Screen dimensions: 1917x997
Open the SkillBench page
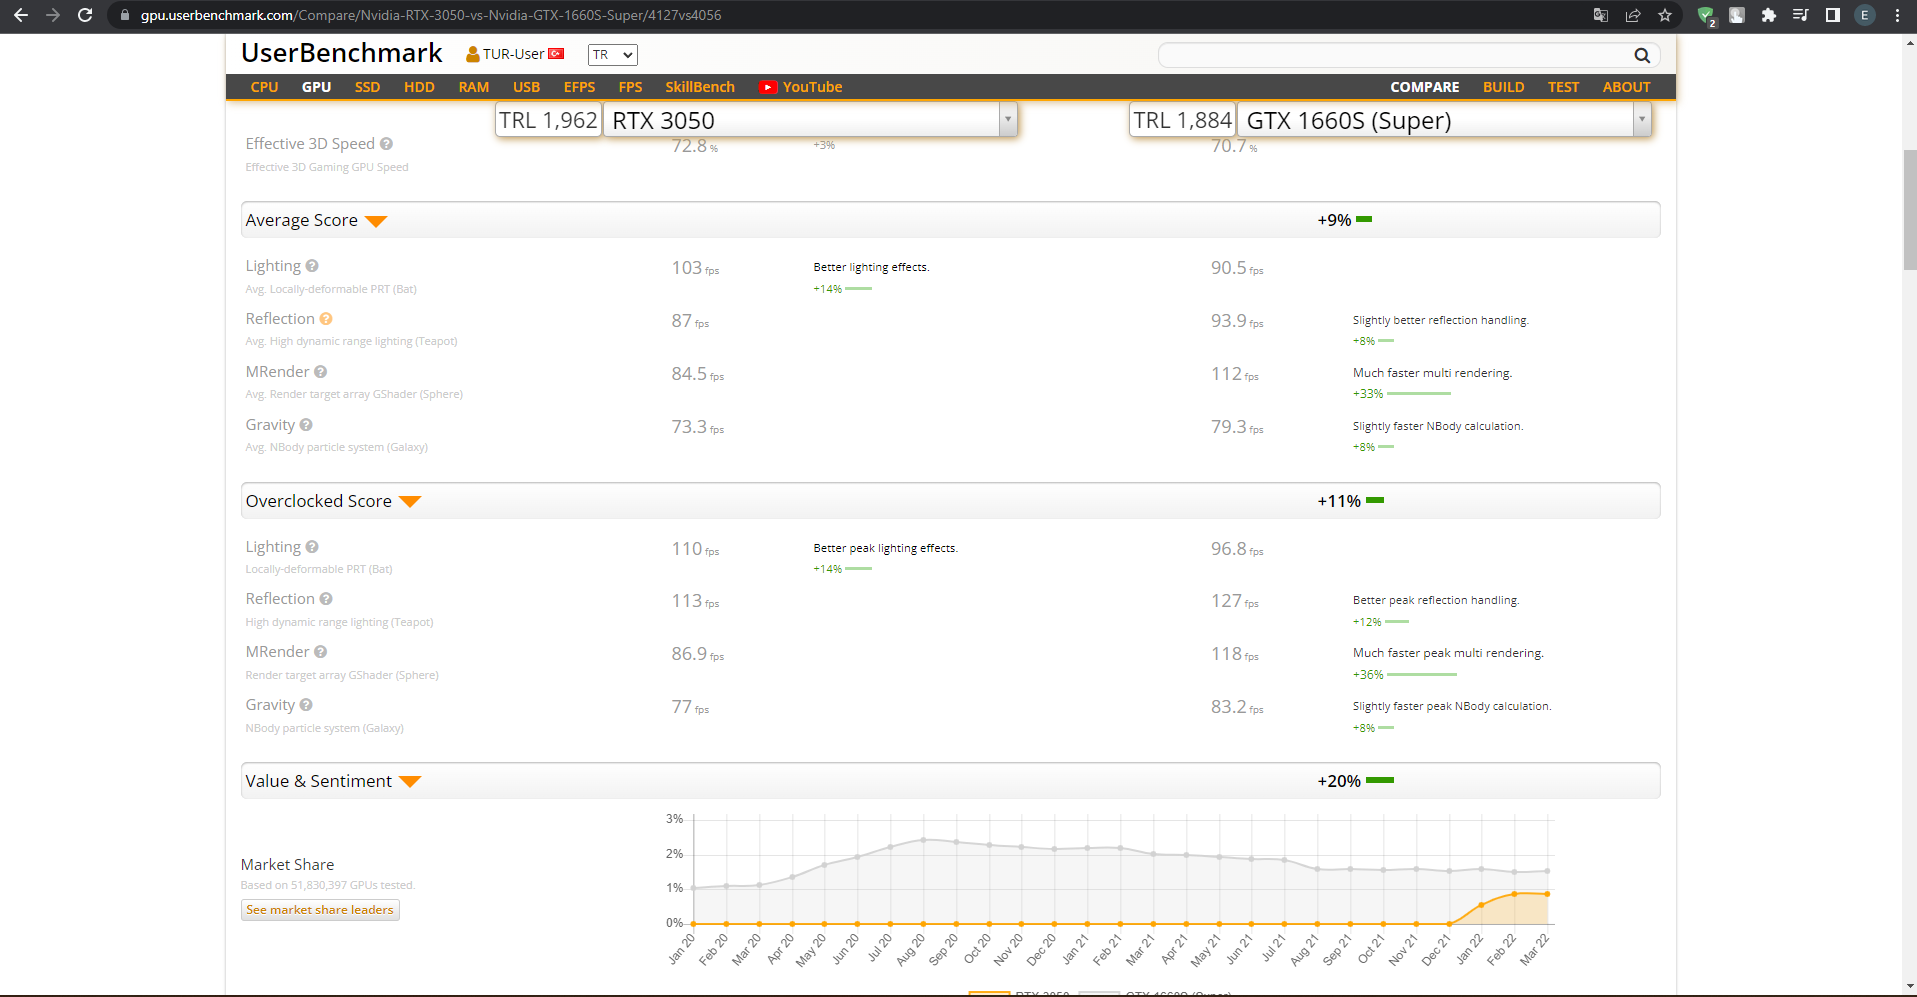[700, 87]
